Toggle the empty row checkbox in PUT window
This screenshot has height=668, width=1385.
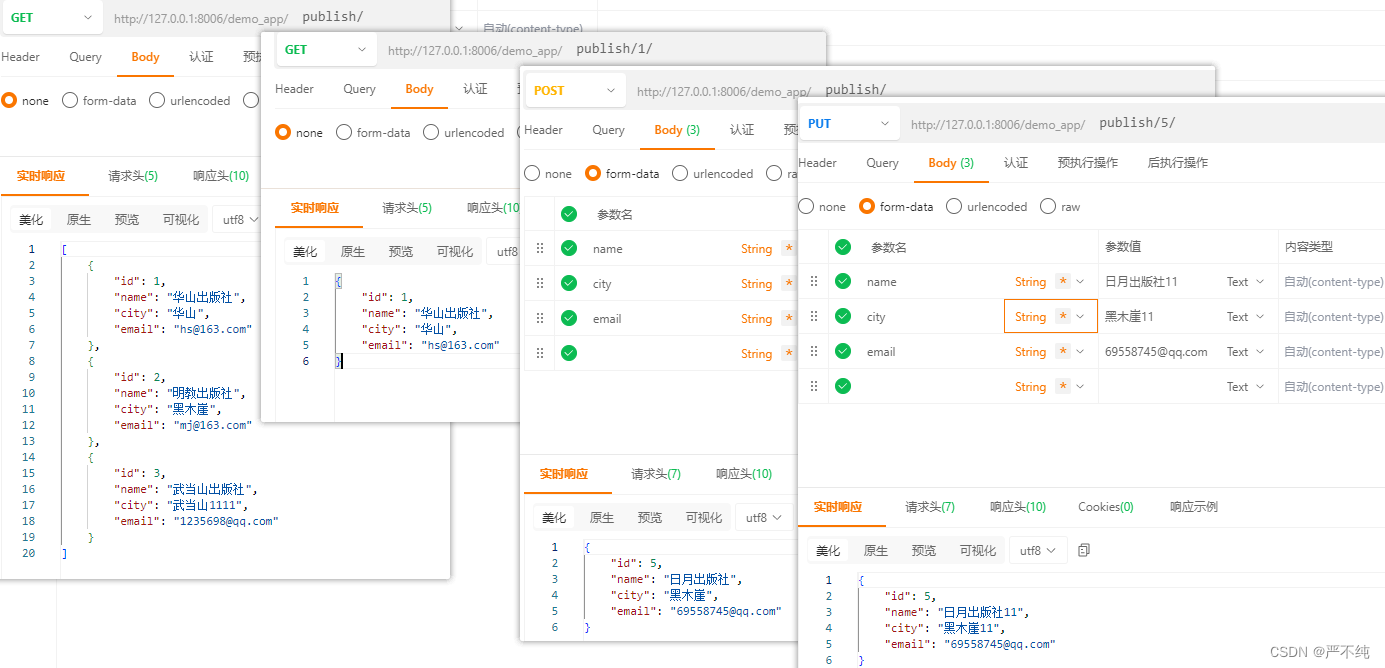tap(843, 387)
